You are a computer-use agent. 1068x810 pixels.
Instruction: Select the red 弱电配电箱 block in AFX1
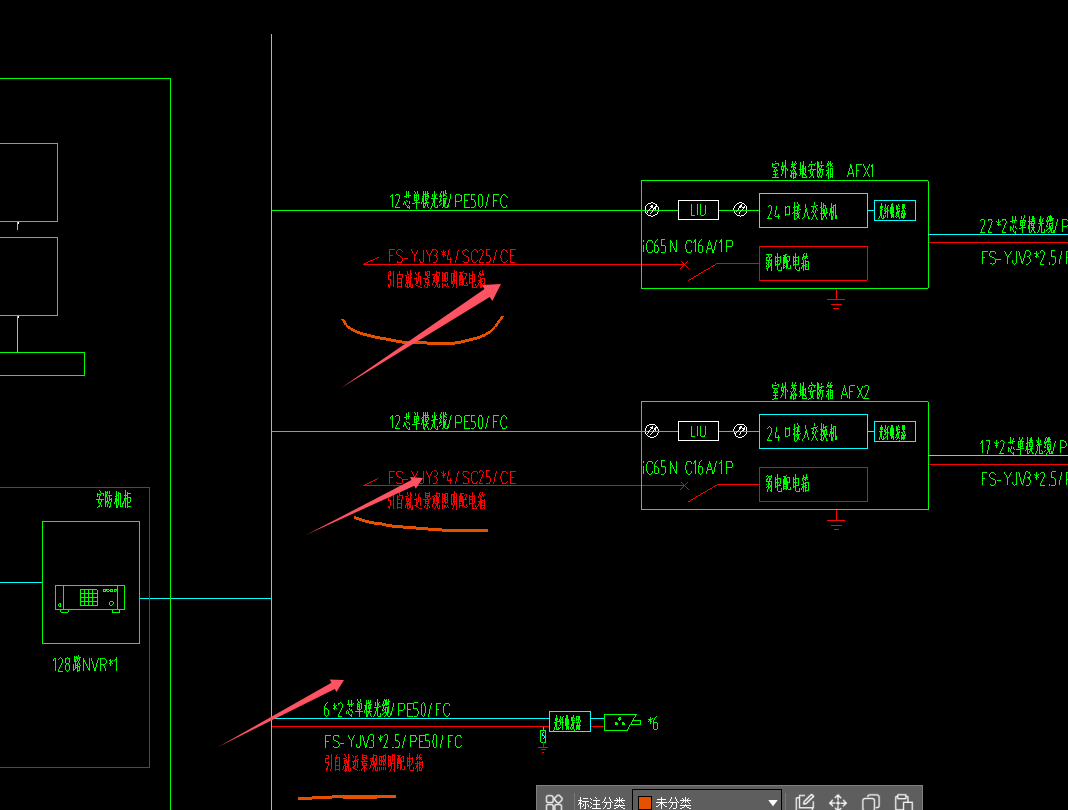point(813,264)
